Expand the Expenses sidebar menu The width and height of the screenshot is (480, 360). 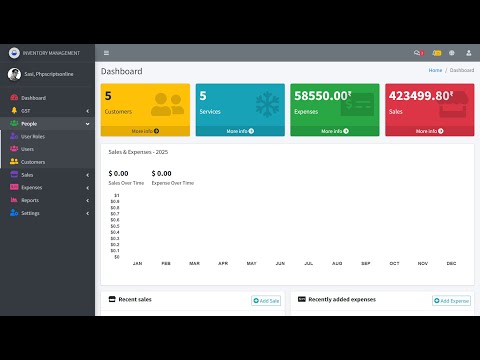47,187
